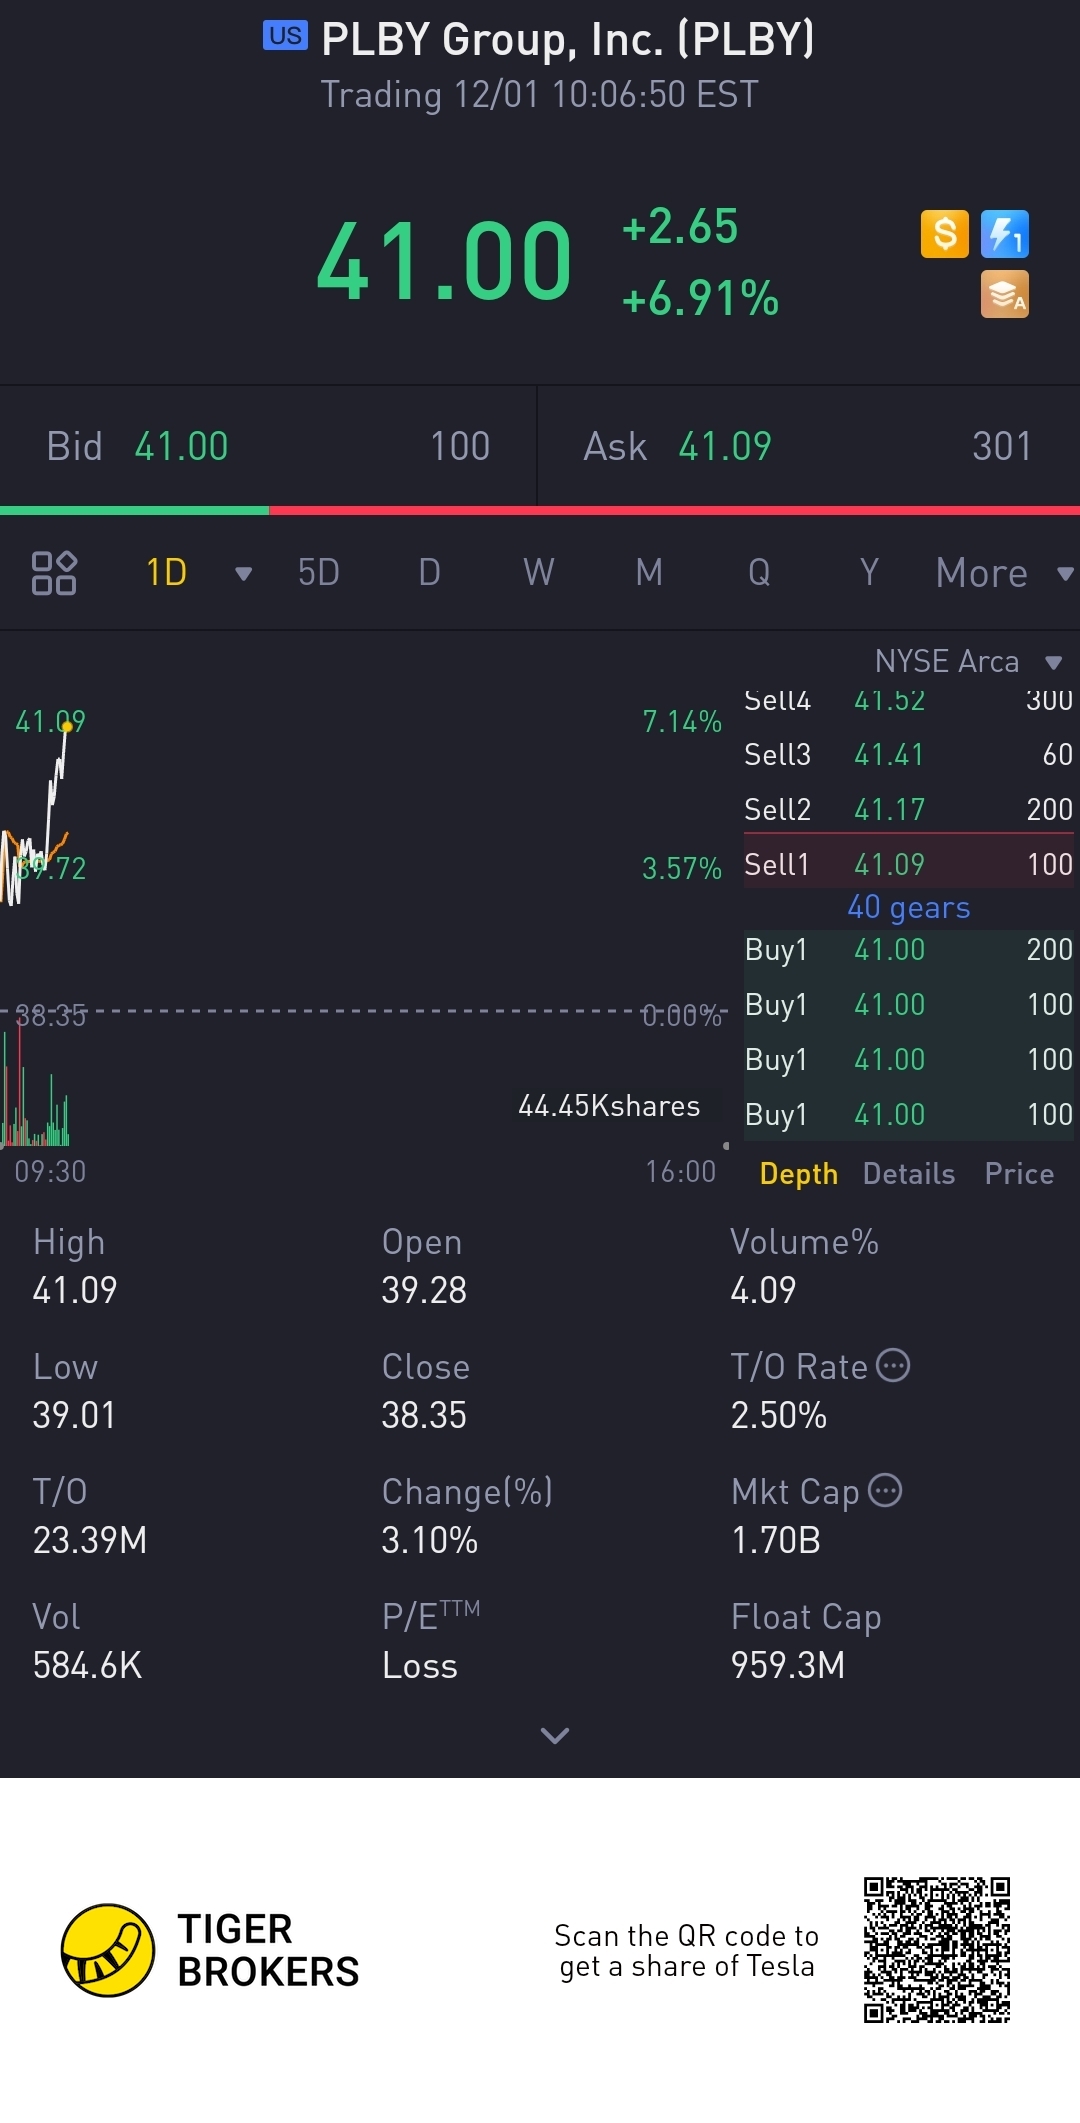Tap the US market flag badge

[x=285, y=36]
